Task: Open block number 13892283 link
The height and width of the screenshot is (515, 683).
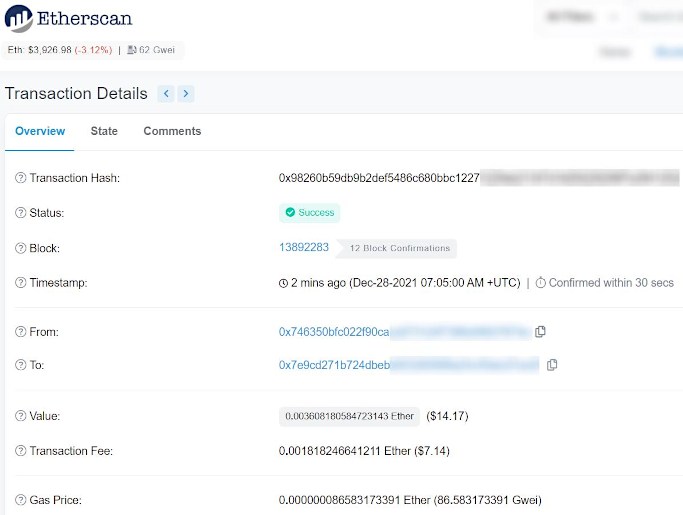Action: (x=303, y=247)
